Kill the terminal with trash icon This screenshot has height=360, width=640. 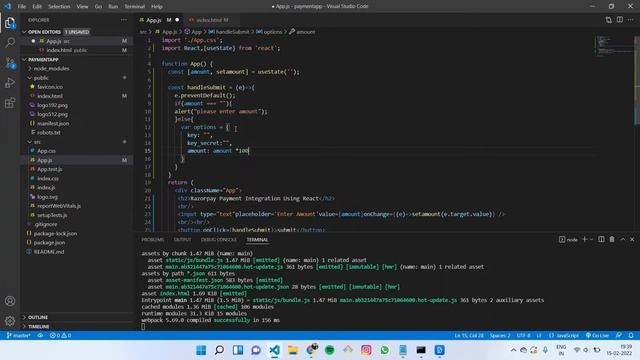(x=612, y=239)
